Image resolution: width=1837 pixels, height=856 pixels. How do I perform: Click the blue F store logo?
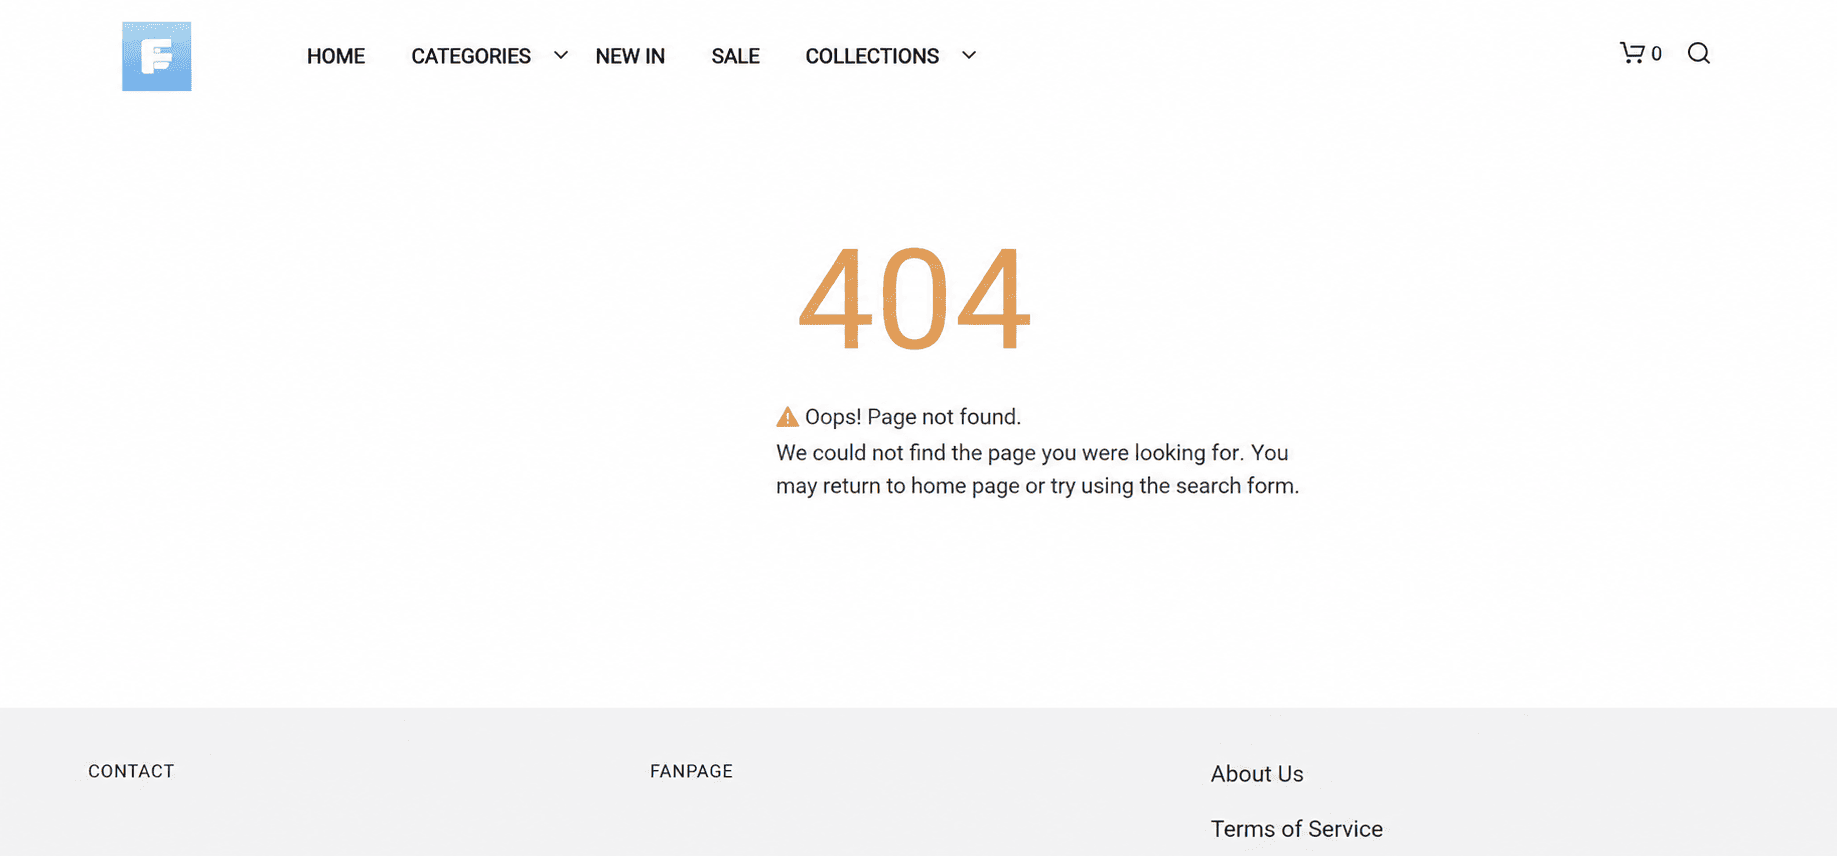pos(157,56)
